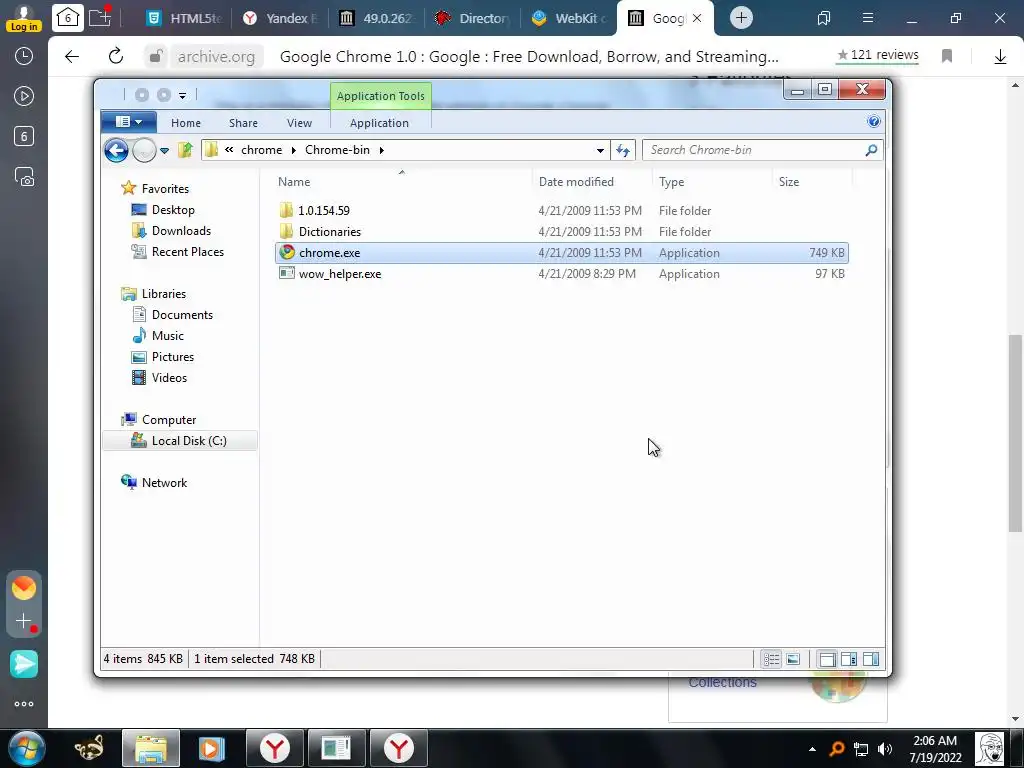The image size is (1024, 768).
Task: Open the messenger paper plane icon
Action: 24,664
